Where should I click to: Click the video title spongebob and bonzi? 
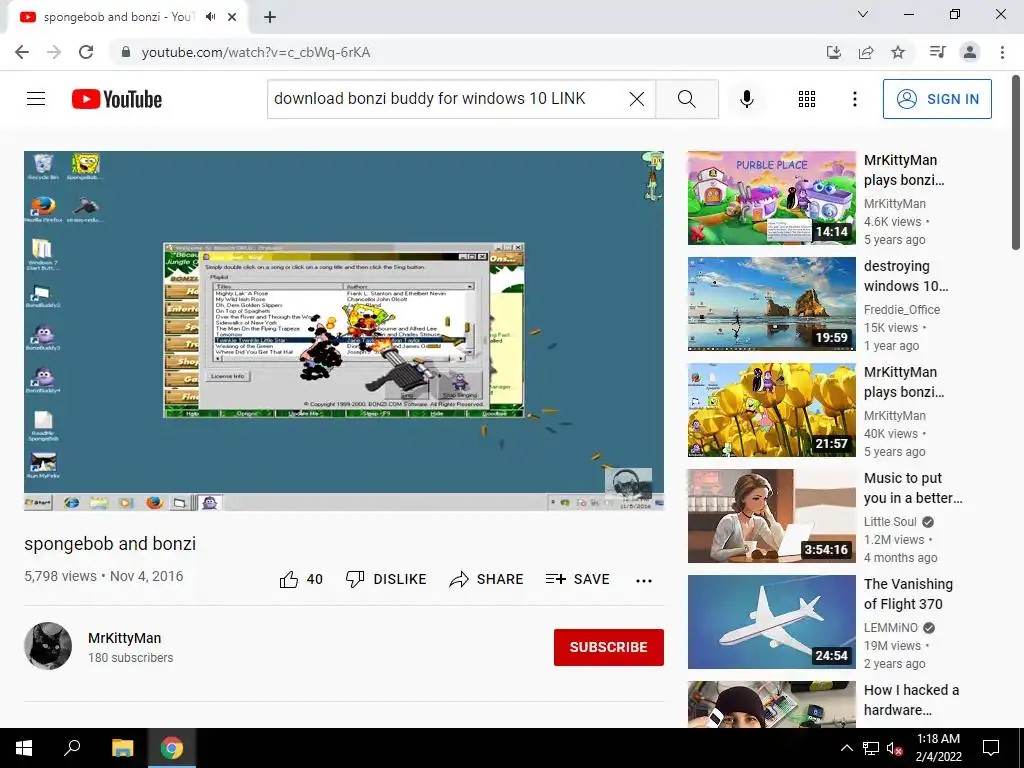pos(110,543)
